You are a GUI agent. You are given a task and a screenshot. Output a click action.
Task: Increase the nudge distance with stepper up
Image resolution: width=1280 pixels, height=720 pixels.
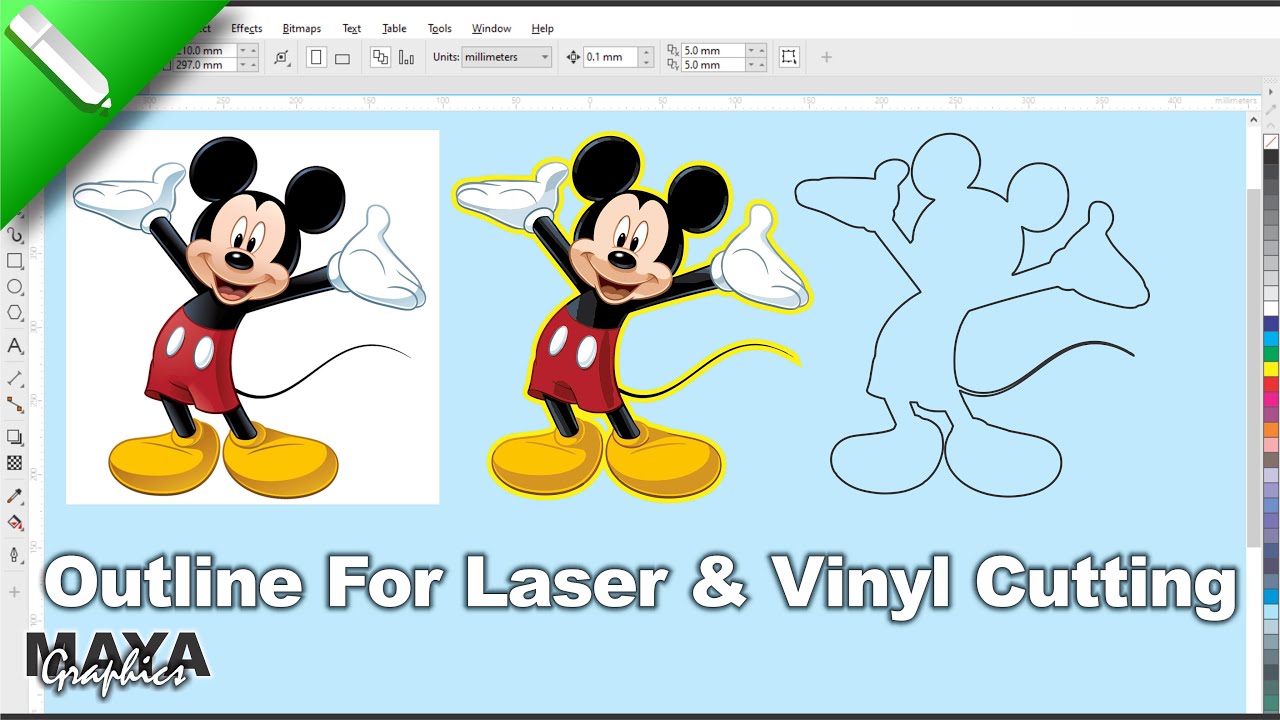click(x=646, y=52)
